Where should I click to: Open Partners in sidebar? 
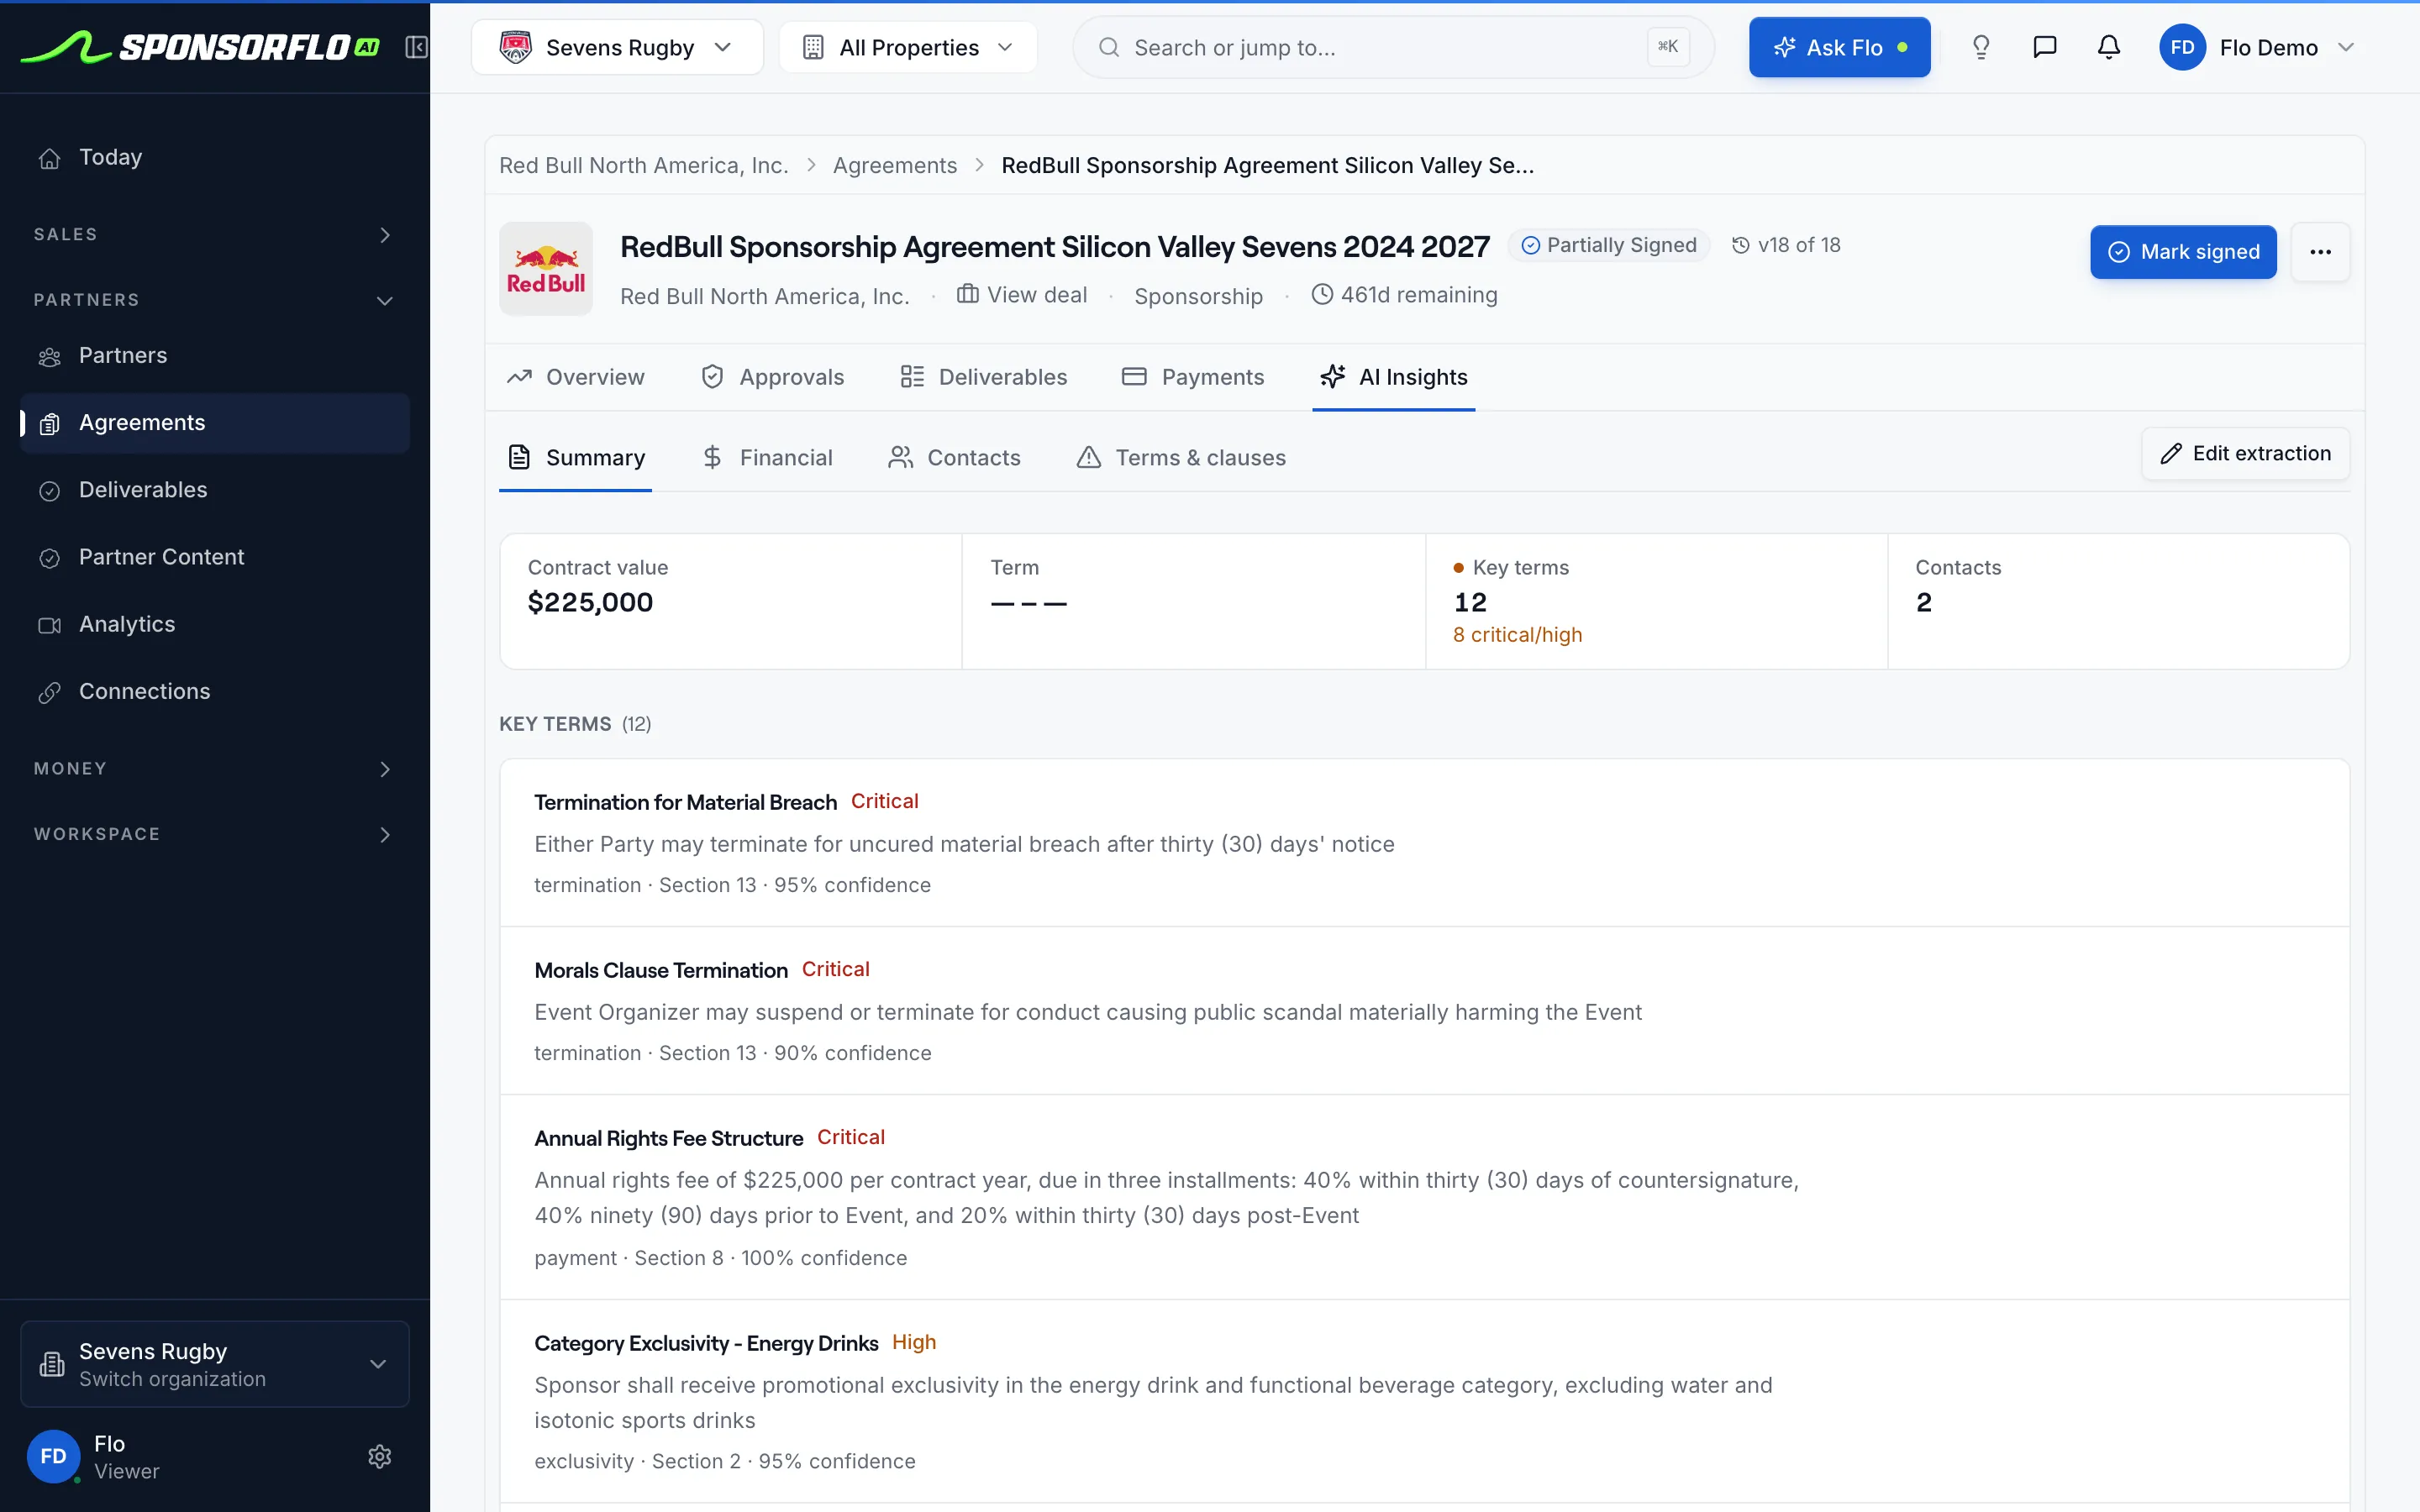coord(215,356)
